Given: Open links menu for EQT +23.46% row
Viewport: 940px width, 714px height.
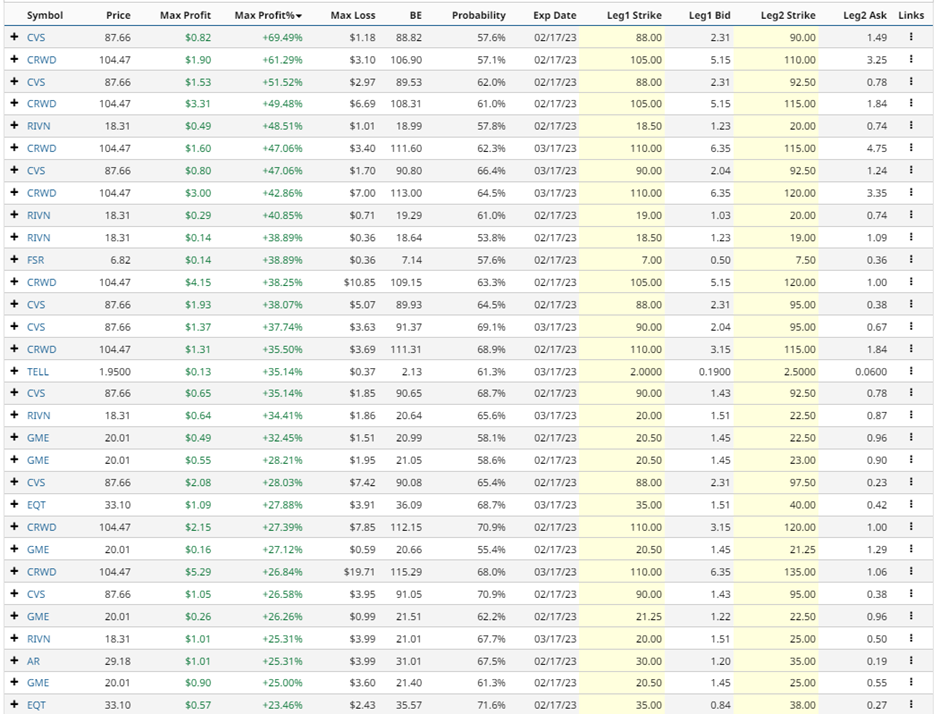Looking at the screenshot, I should 911,705.
